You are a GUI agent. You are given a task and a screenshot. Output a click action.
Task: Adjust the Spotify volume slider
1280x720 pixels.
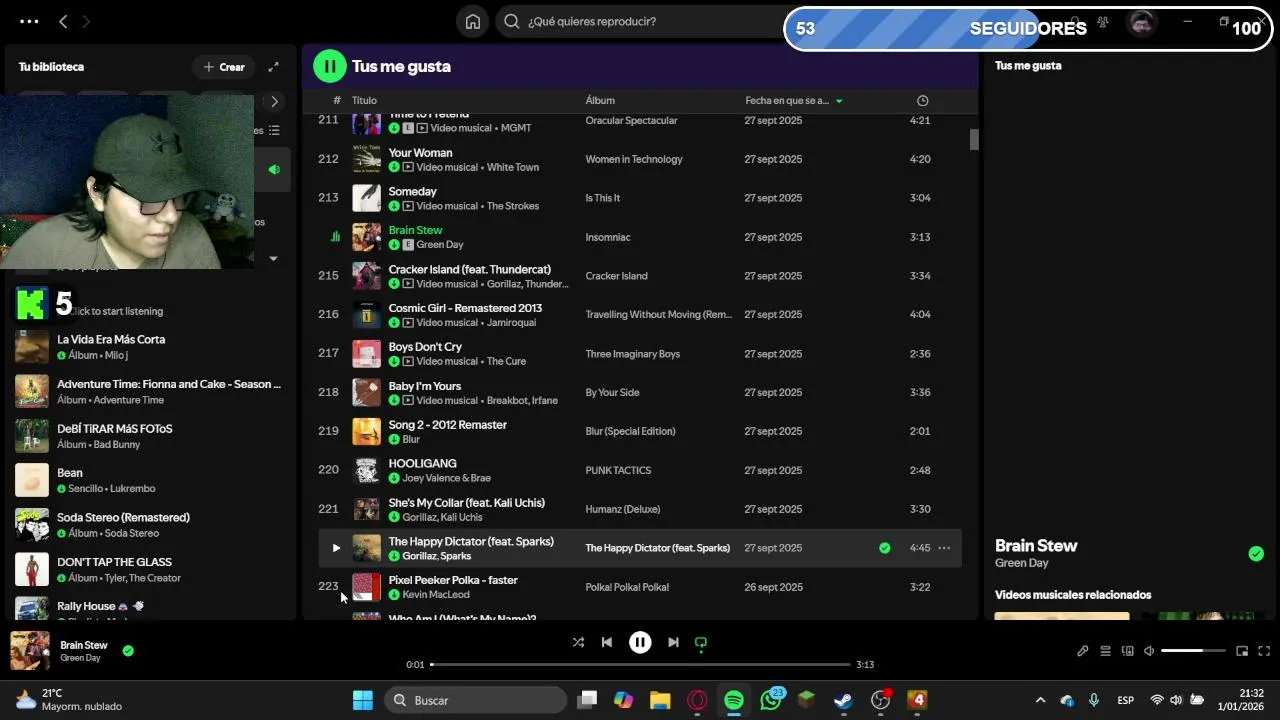[x=1194, y=651]
